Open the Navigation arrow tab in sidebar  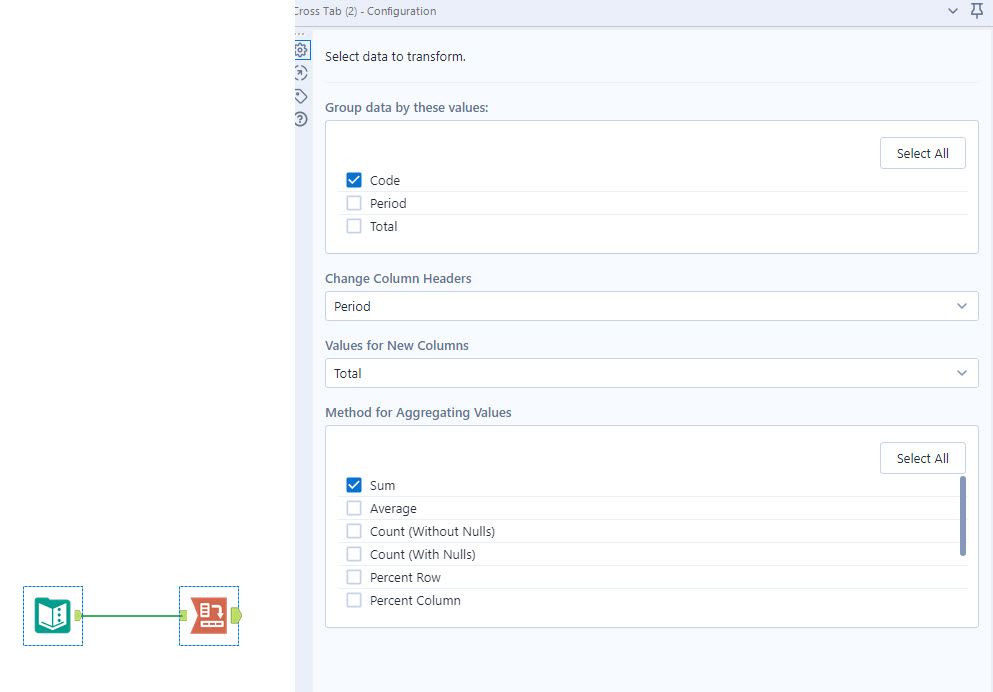click(301, 73)
